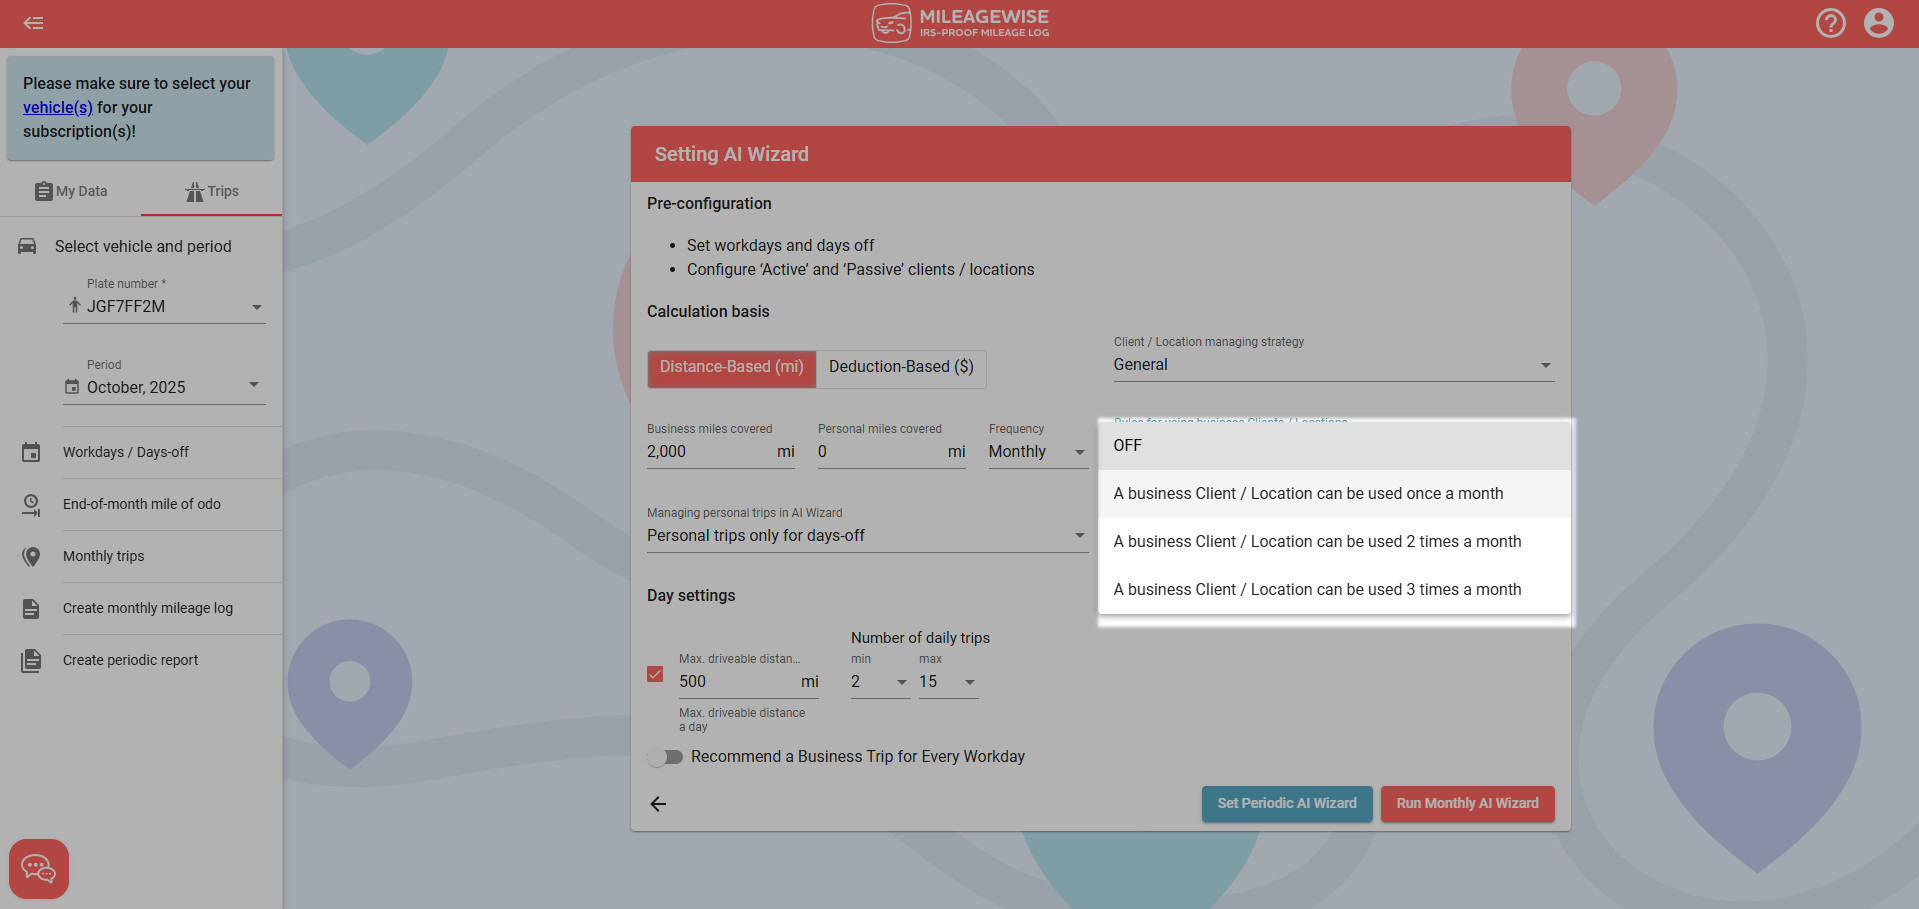Open Create monthly mileage log item
This screenshot has width=1919, height=909.
(x=148, y=608)
